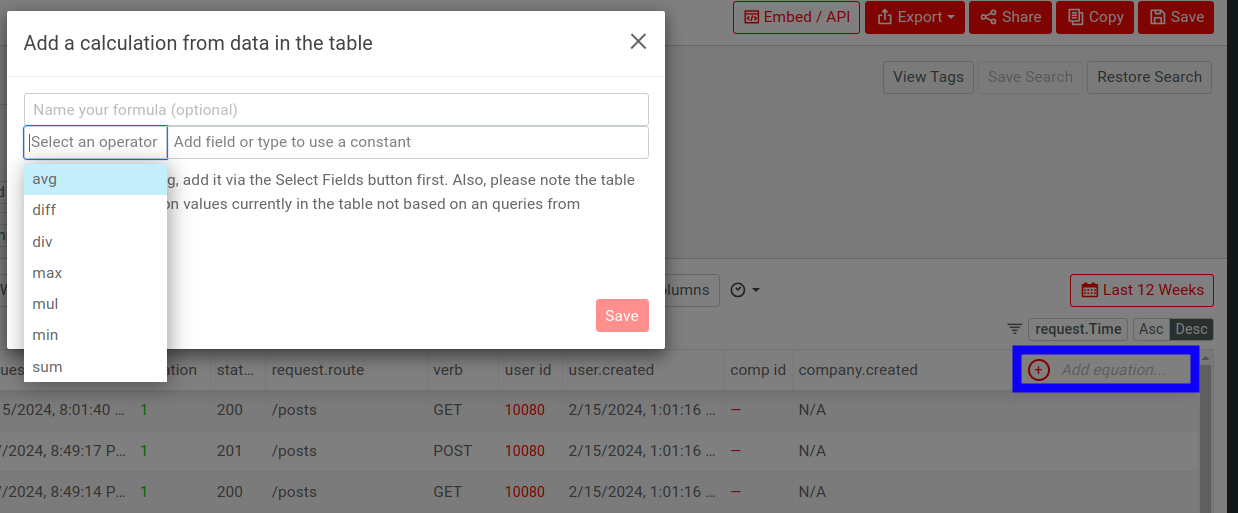The width and height of the screenshot is (1238, 513).
Task: Choose div operator from the list
Action: click(95, 242)
